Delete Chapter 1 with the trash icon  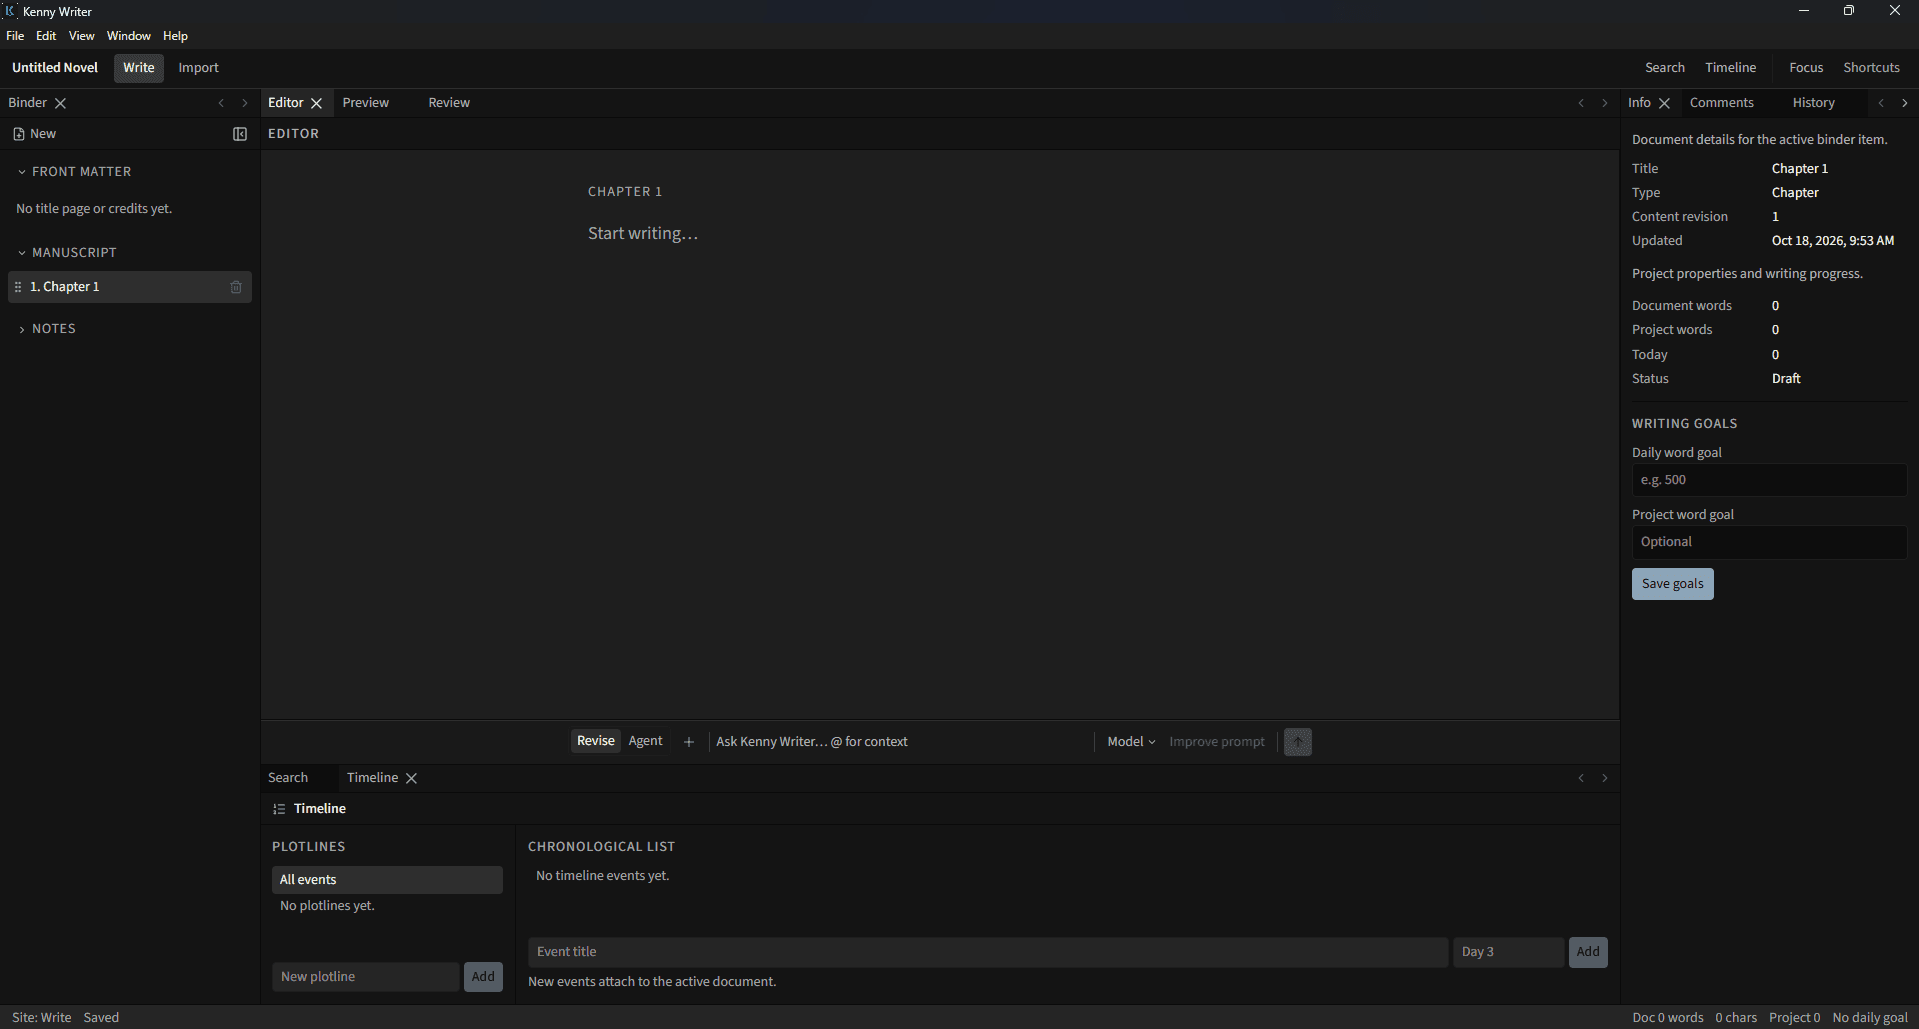[236, 287]
